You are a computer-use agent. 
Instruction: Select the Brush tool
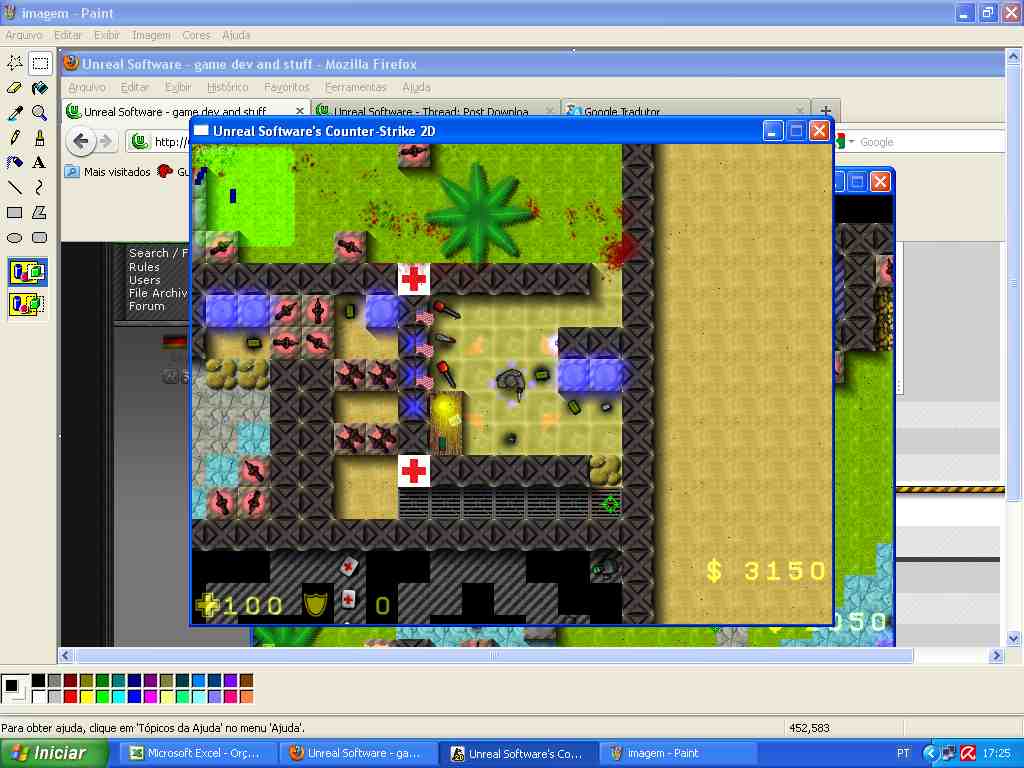[40, 137]
